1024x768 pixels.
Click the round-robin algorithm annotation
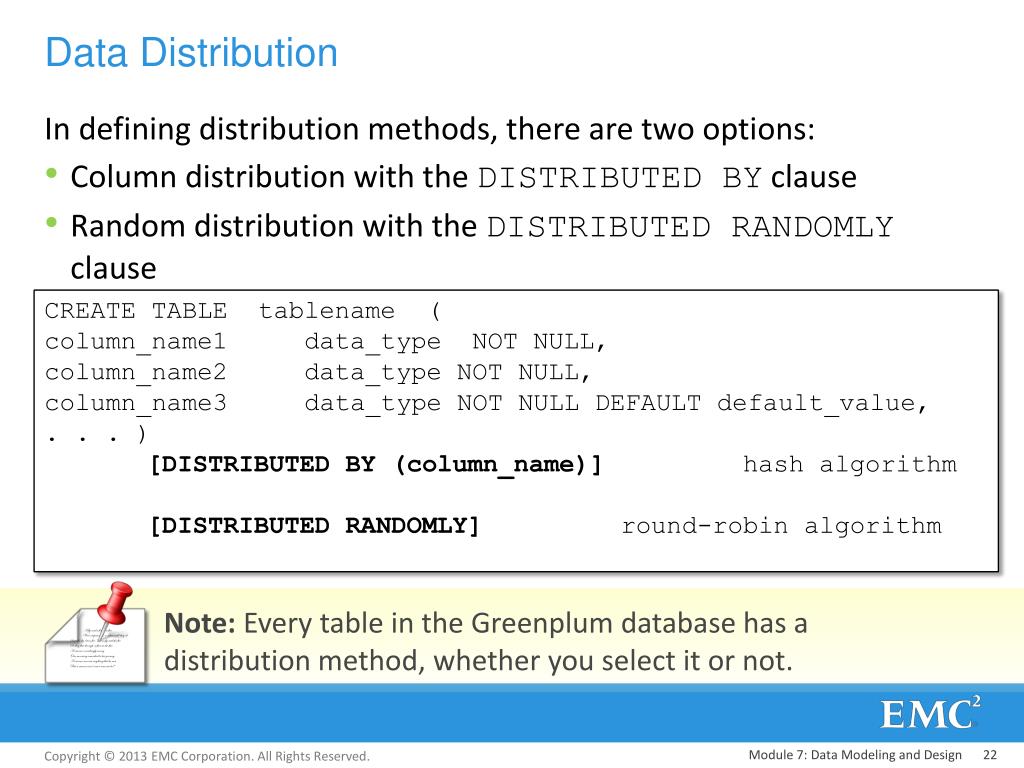coord(782,526)
